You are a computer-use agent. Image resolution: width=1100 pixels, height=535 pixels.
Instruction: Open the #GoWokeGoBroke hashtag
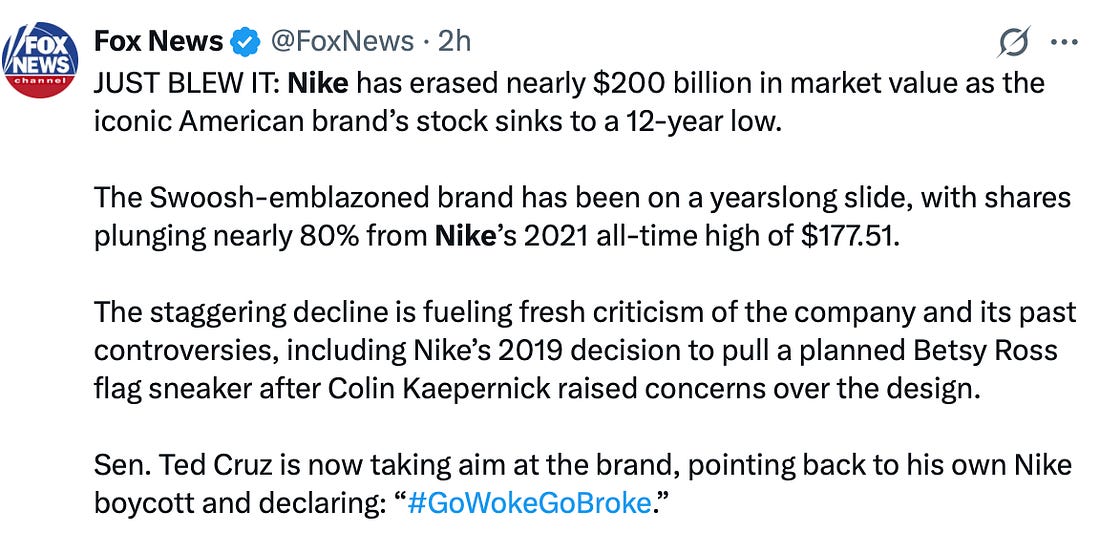(528, 503)
